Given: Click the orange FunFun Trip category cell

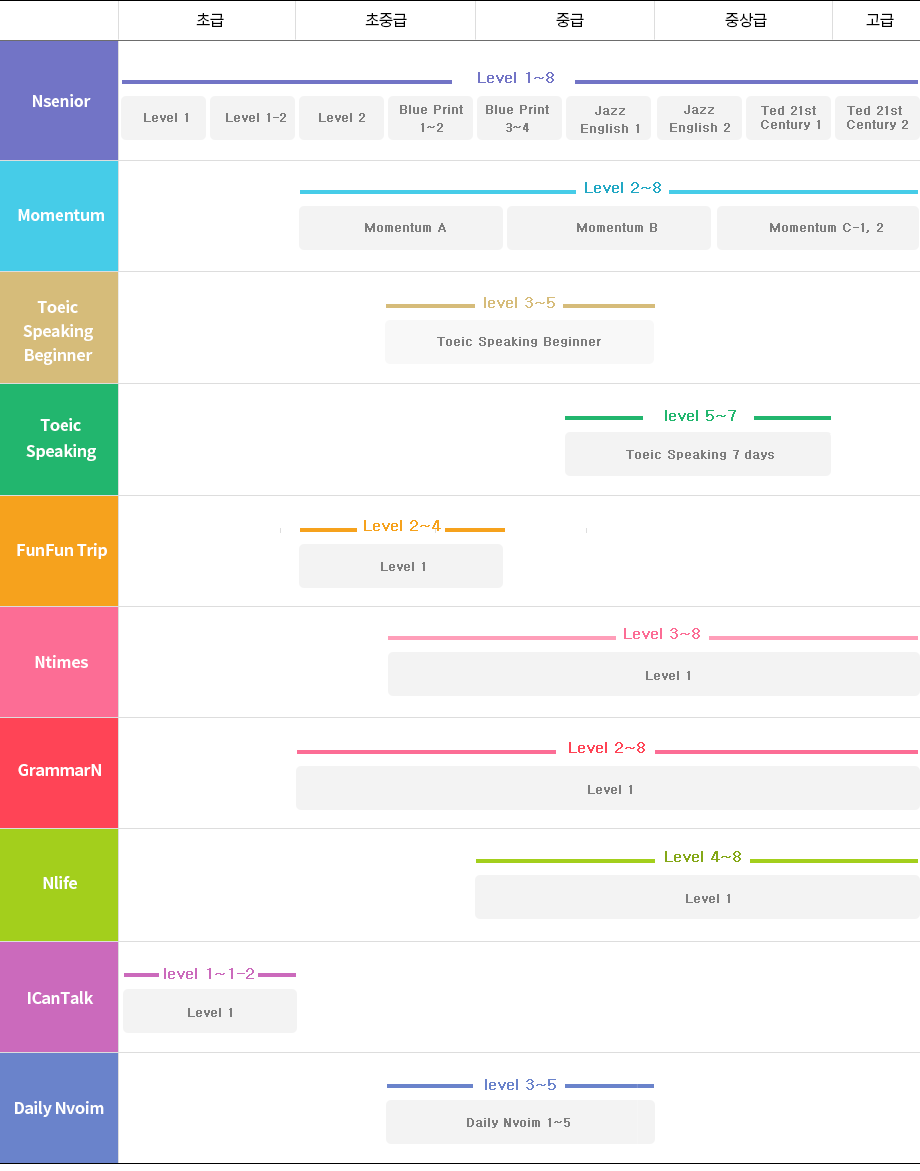Looking at the screenshot, I should [x=59, y=550].
